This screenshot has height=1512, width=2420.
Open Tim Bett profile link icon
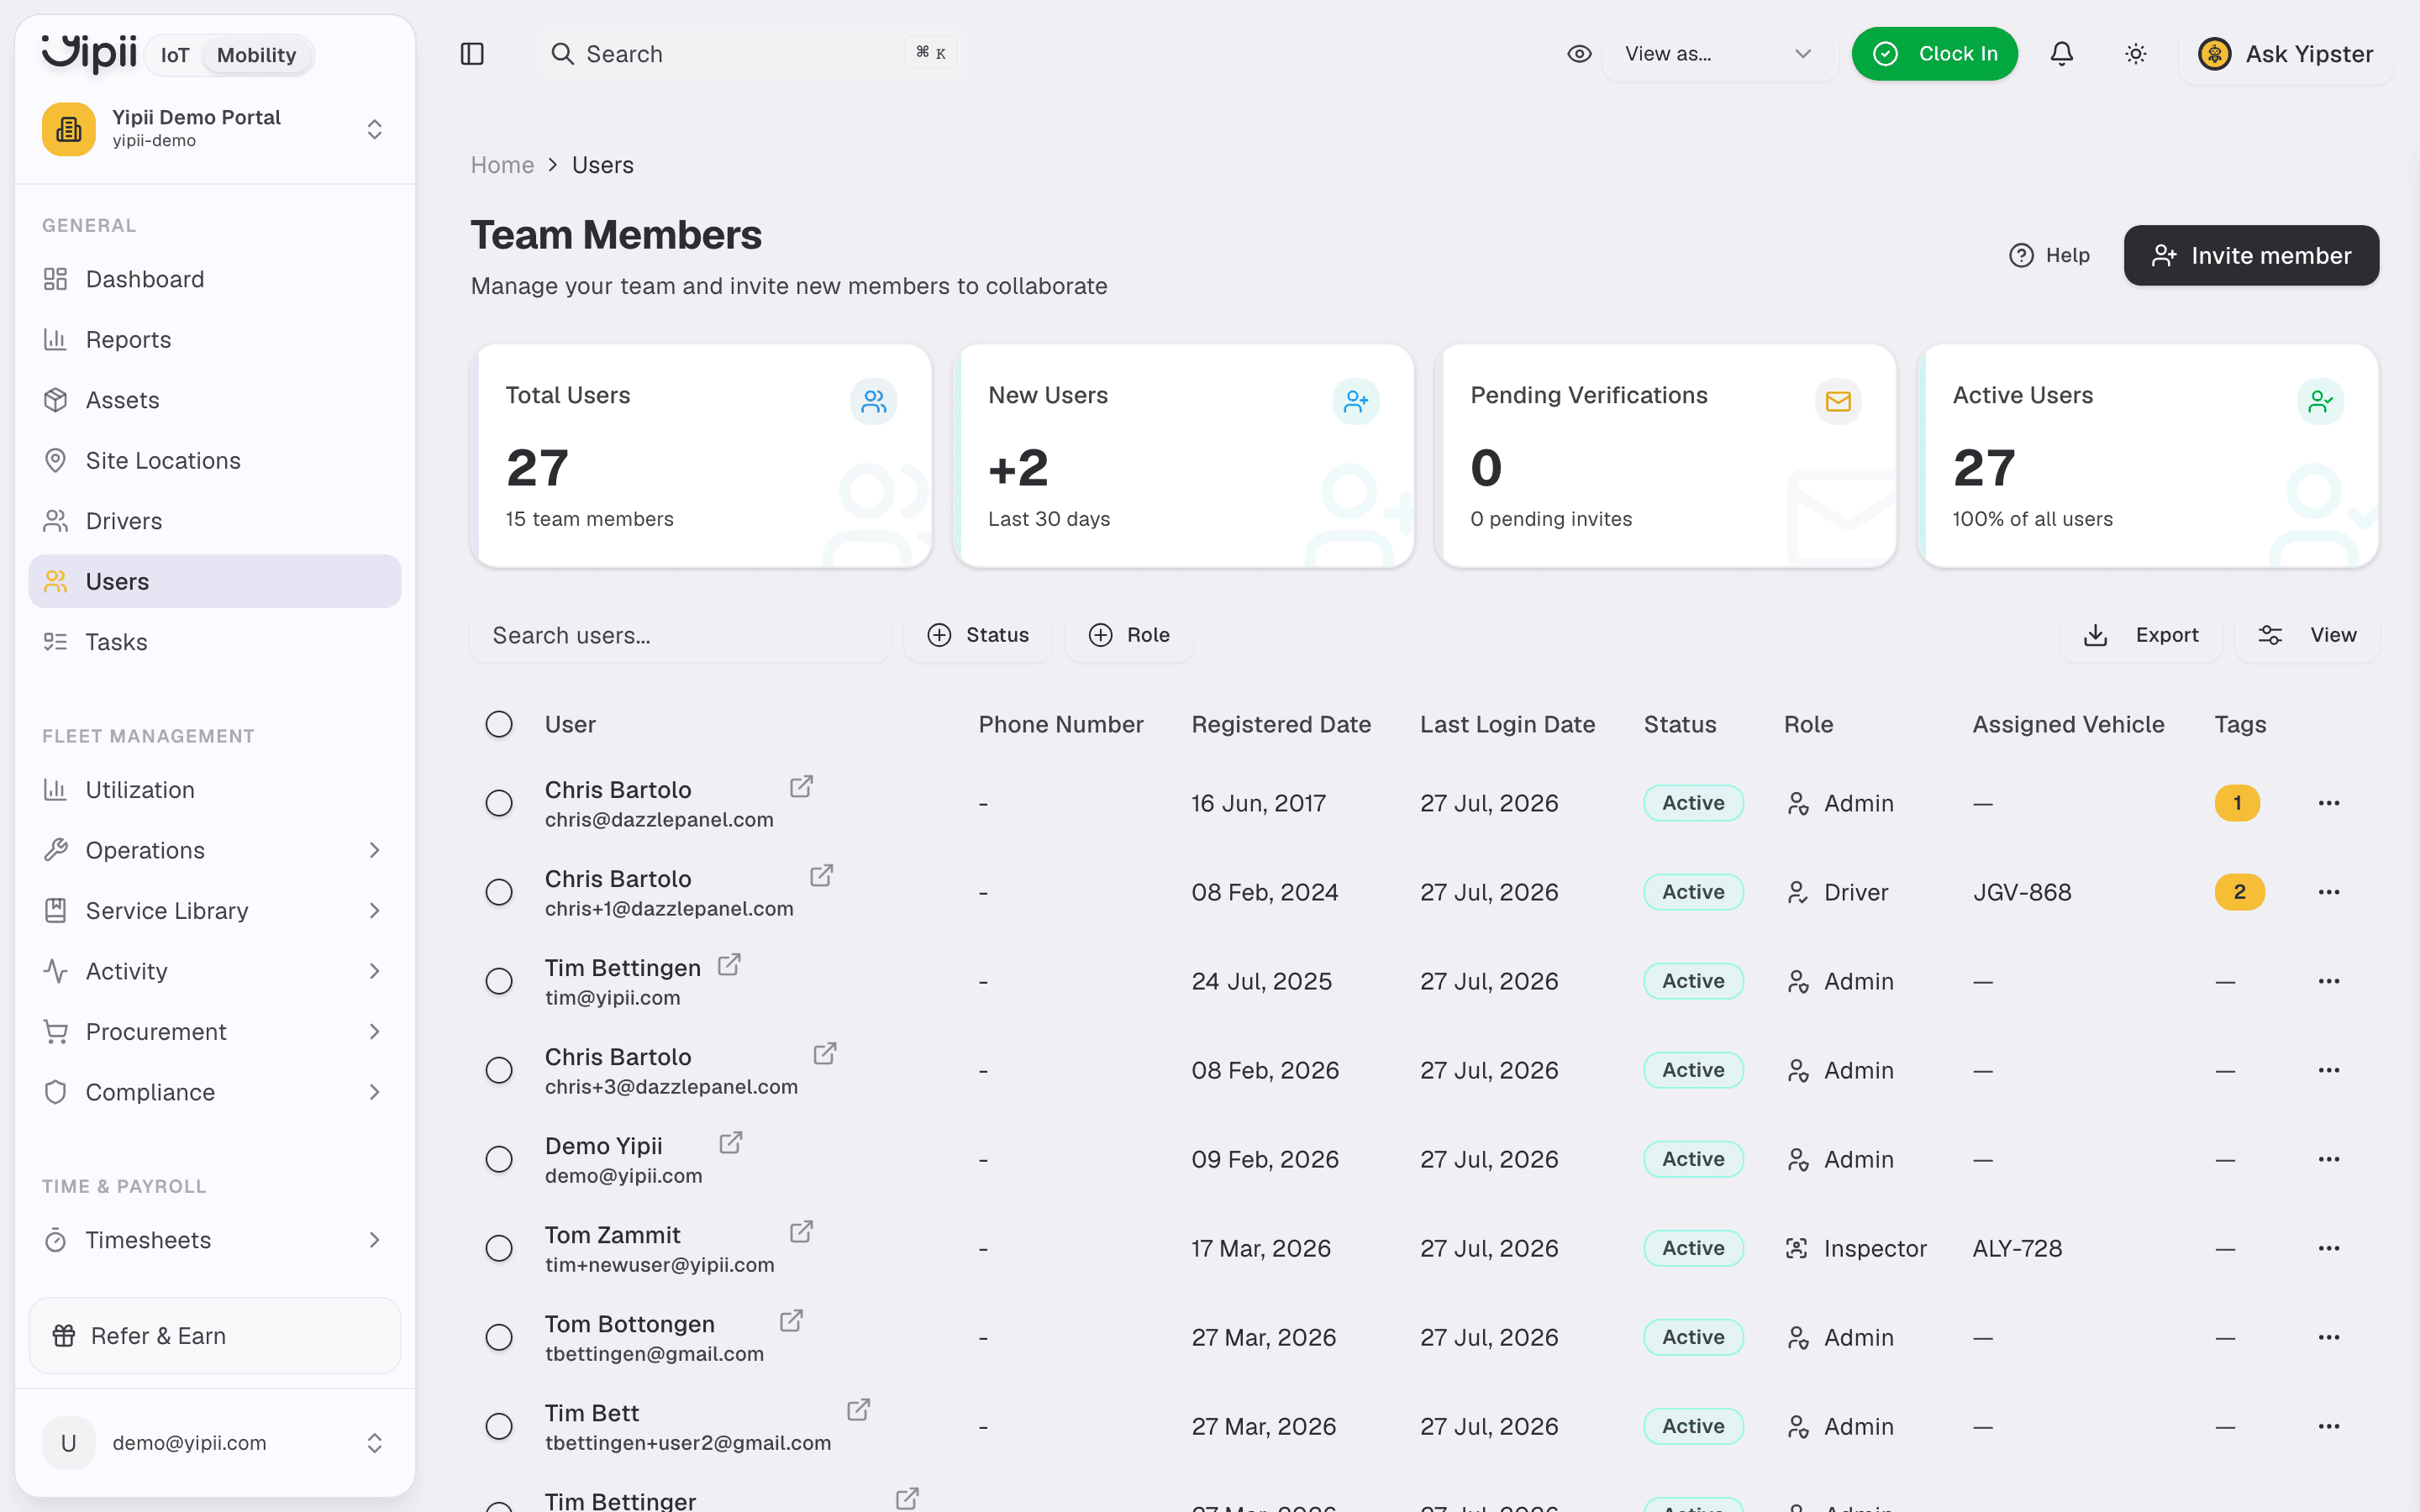pyautogui.click(x=858, y=1409)
